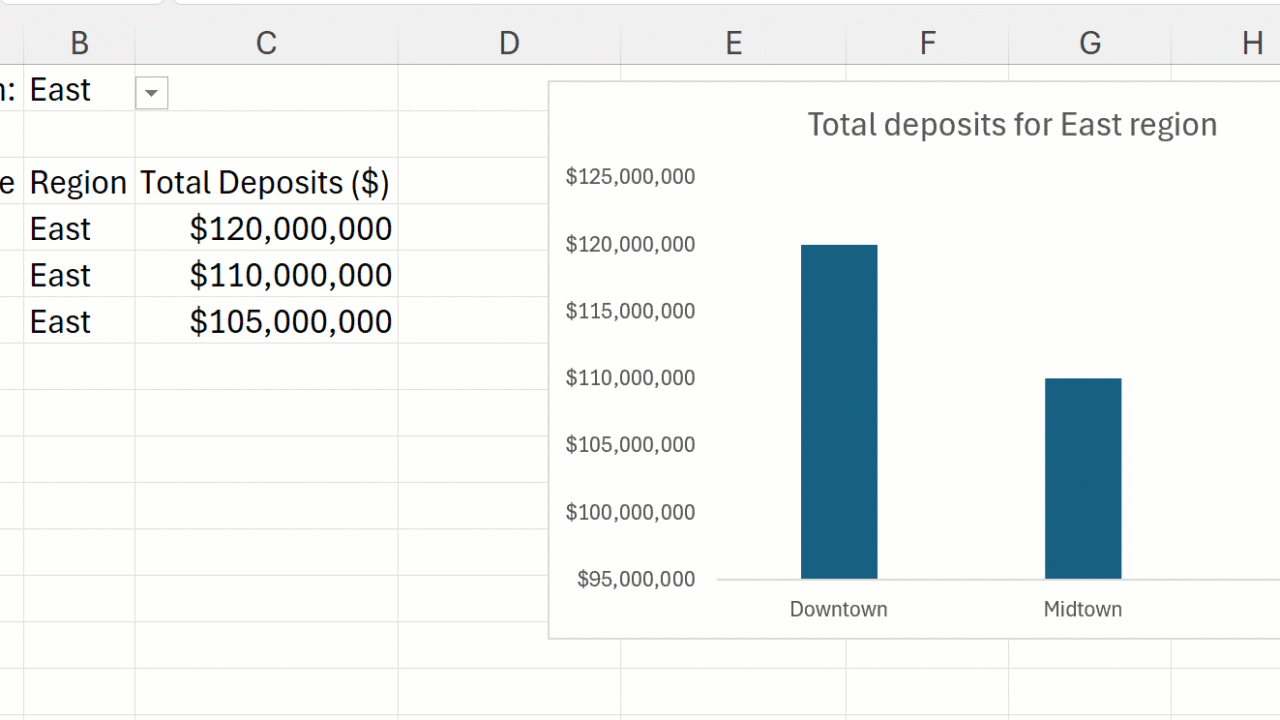
Task: Select the $105,000,000 cell
Action: (290, 321)
